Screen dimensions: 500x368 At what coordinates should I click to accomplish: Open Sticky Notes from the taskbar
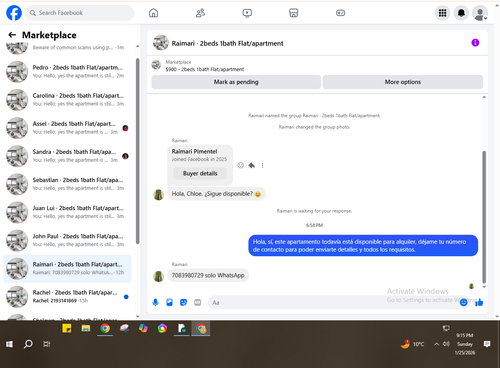tap(67, 329)
